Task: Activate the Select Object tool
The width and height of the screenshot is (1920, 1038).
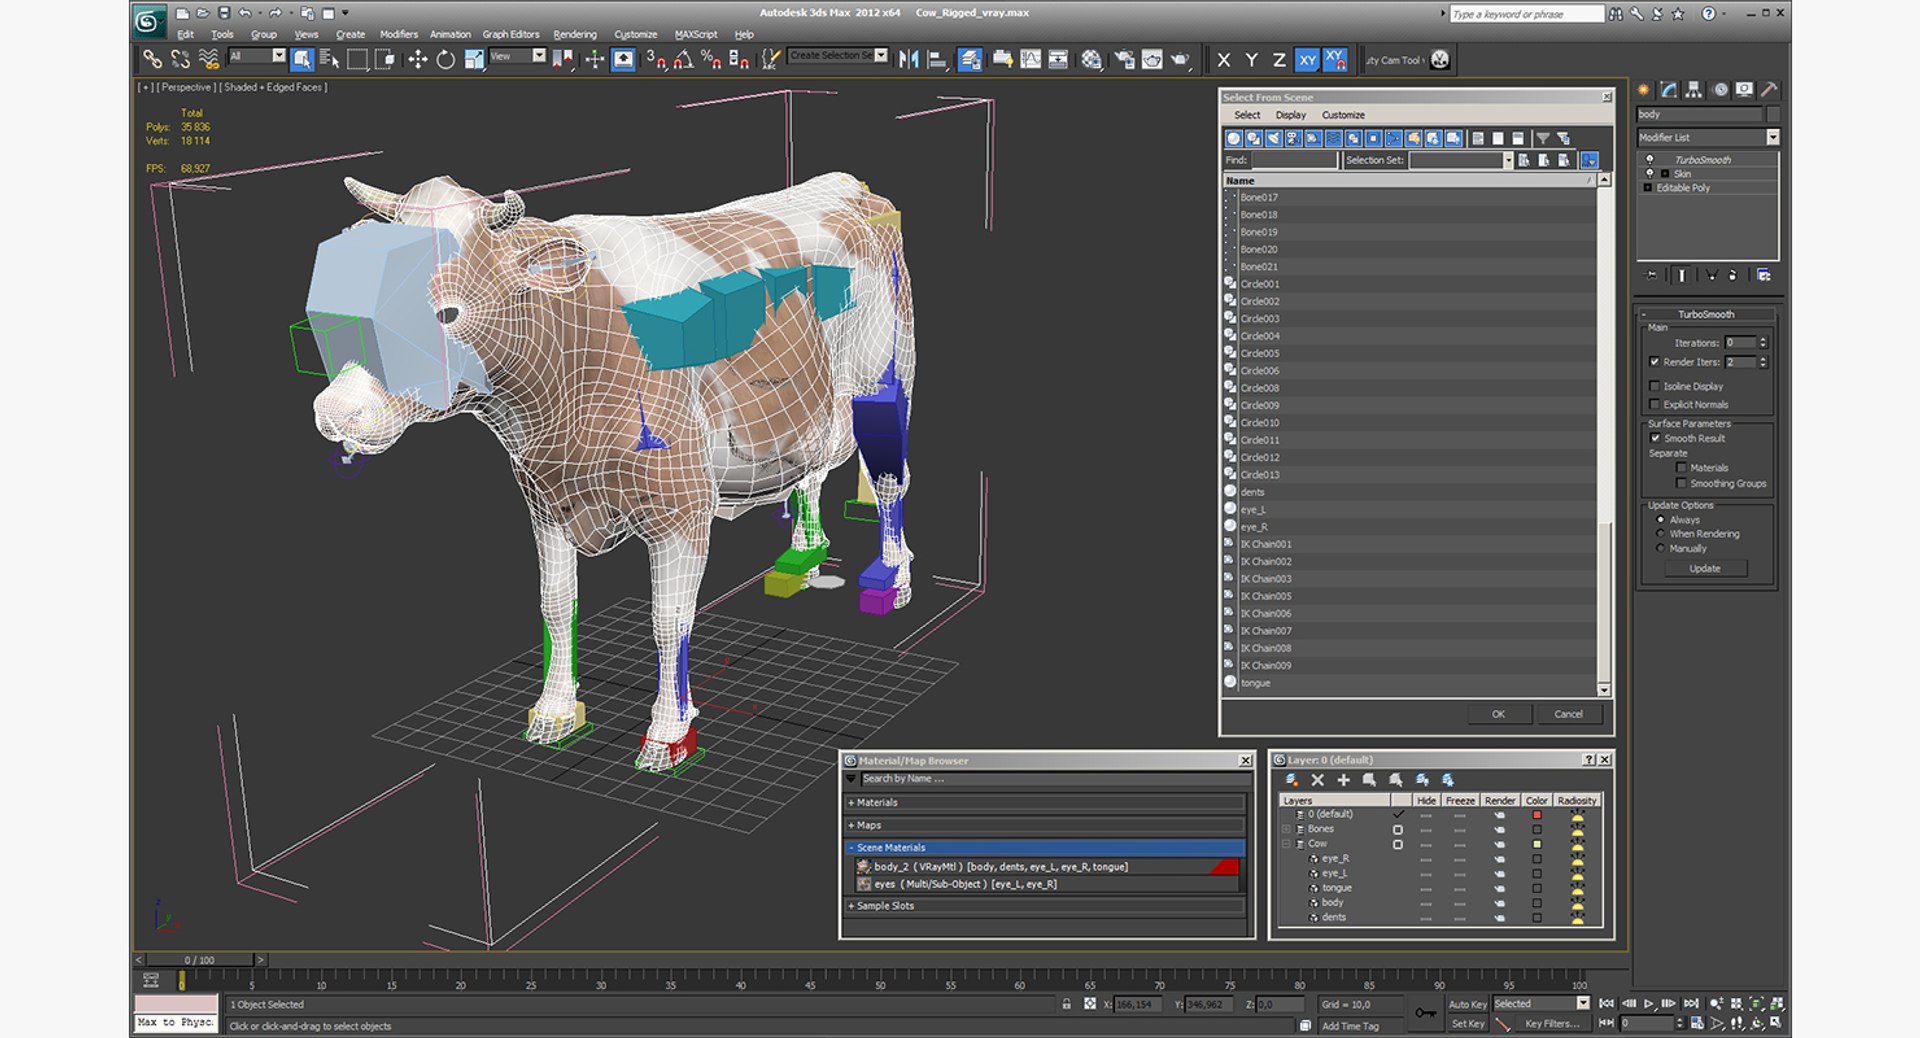Action: (x=302, y=59)
